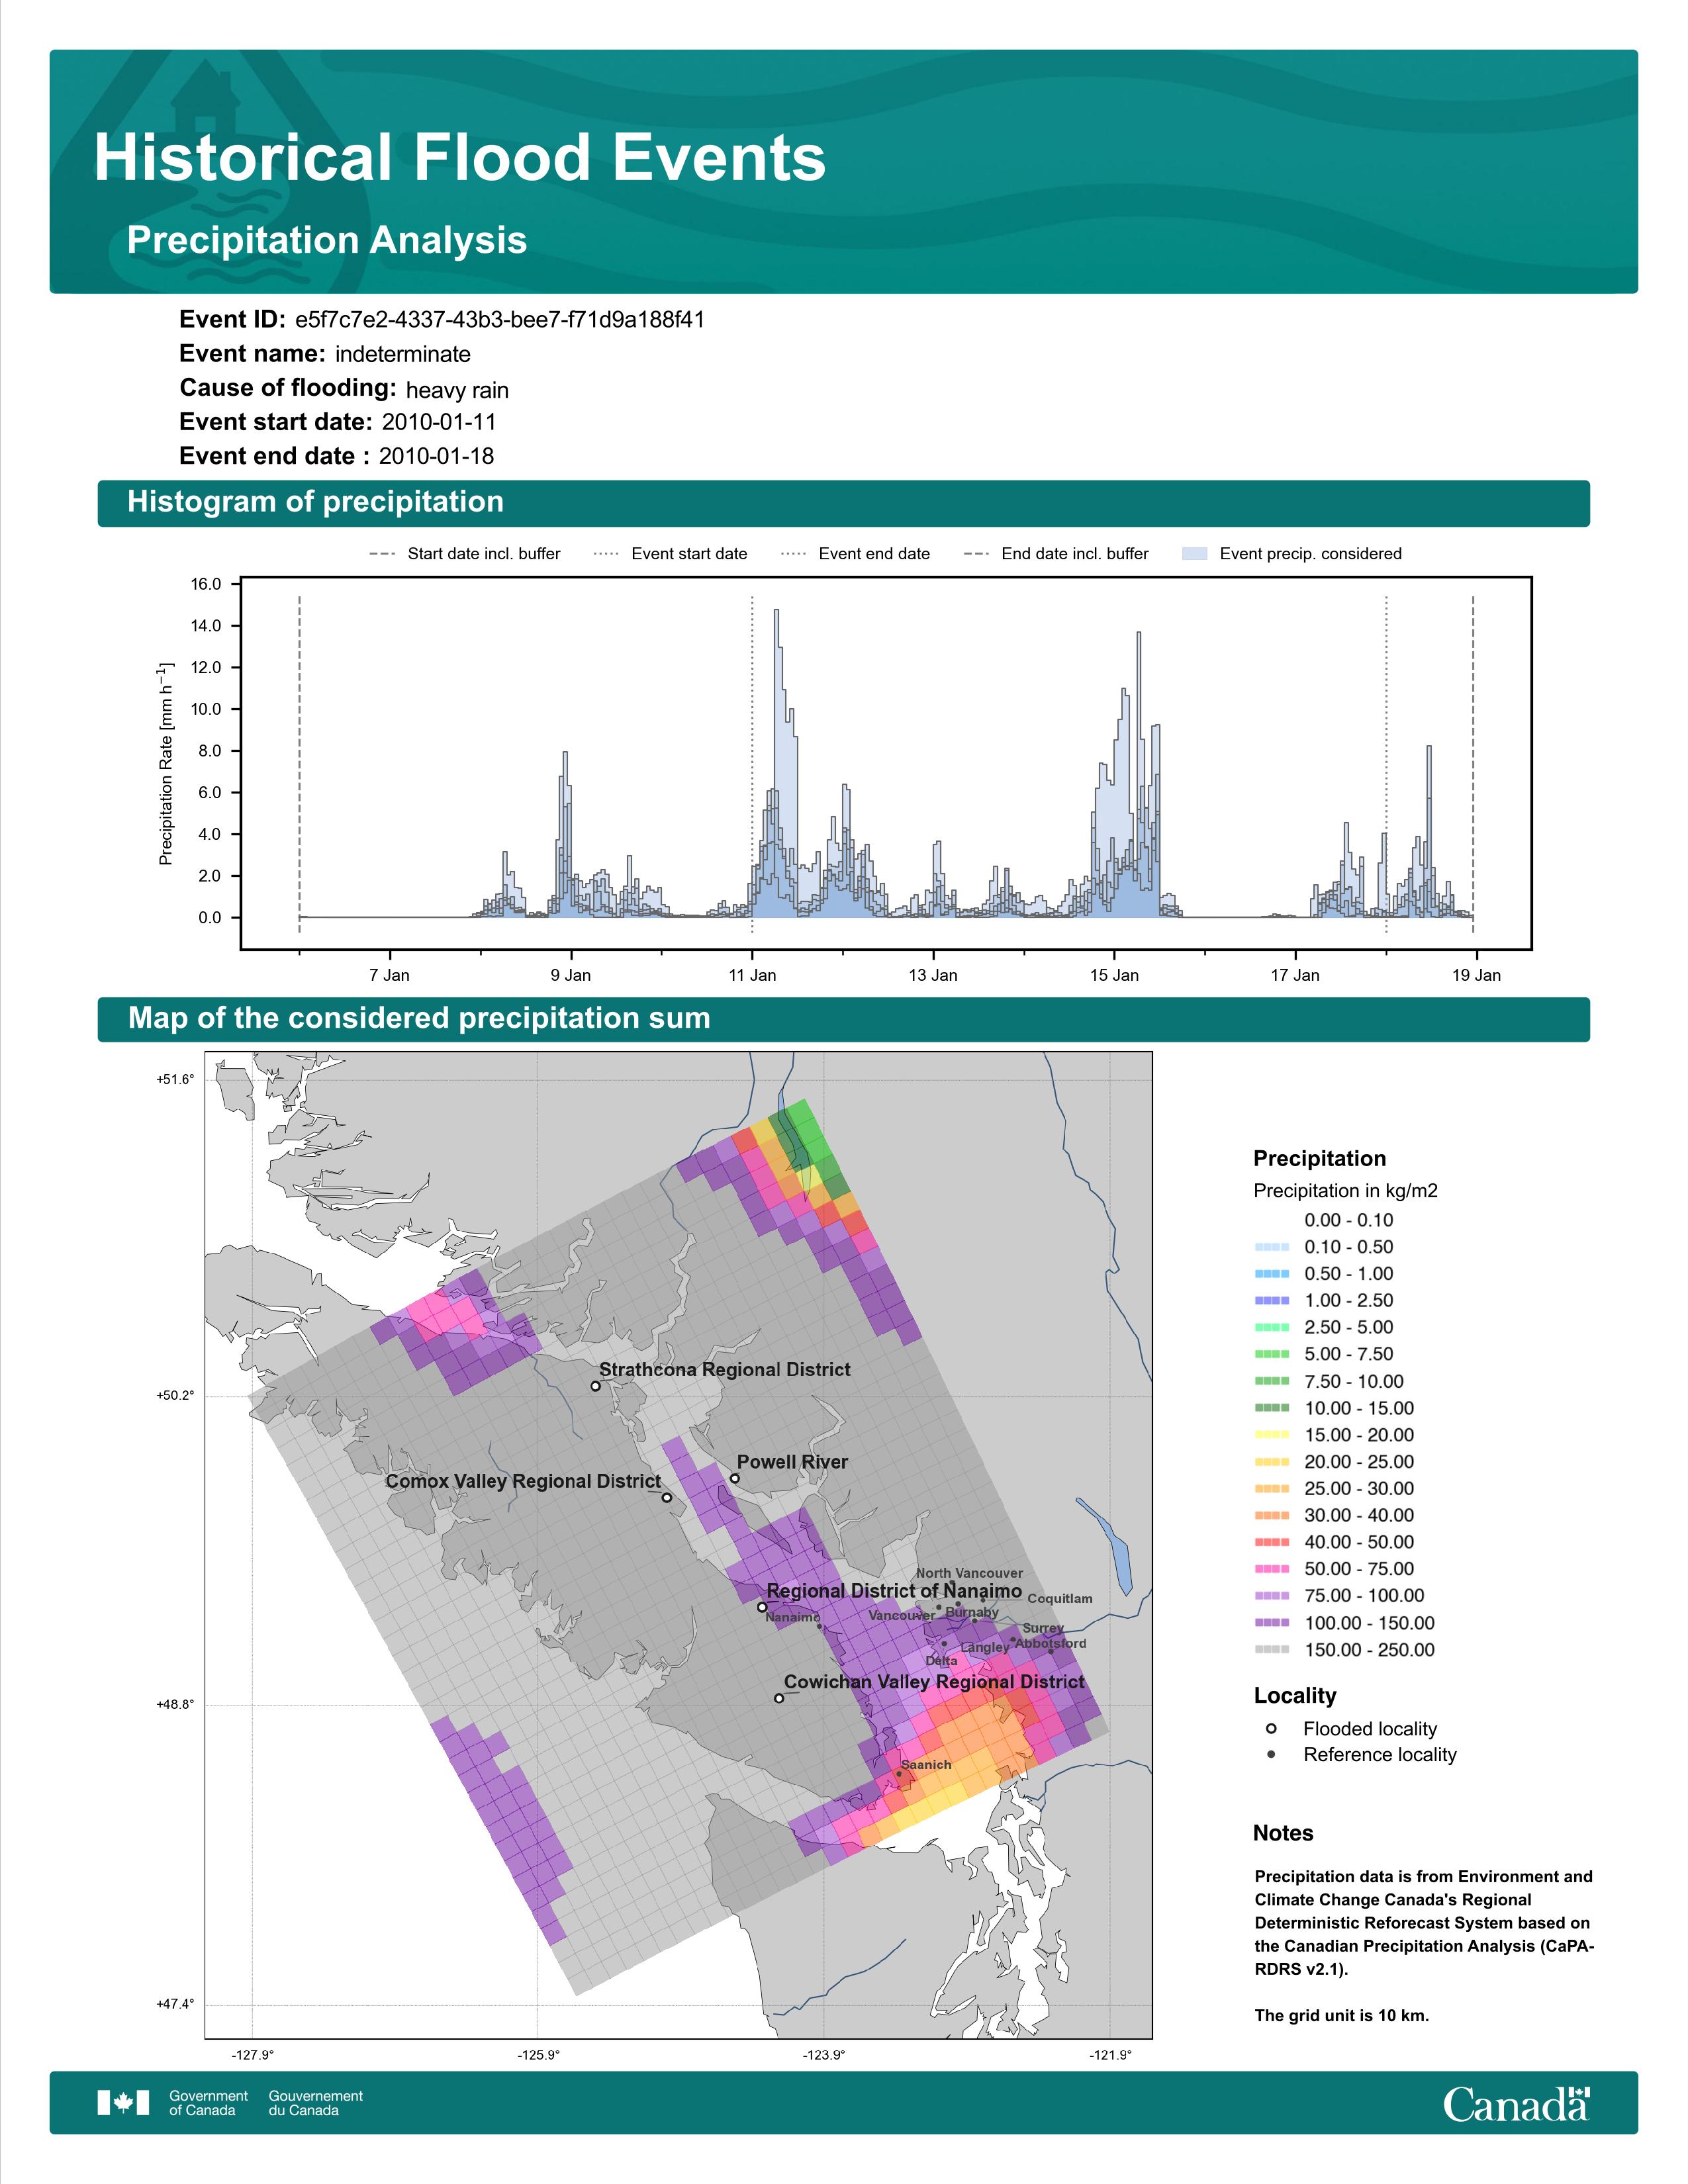
Task: Click the Event ID value e5f7c7e2-4337
Action: 500,320
